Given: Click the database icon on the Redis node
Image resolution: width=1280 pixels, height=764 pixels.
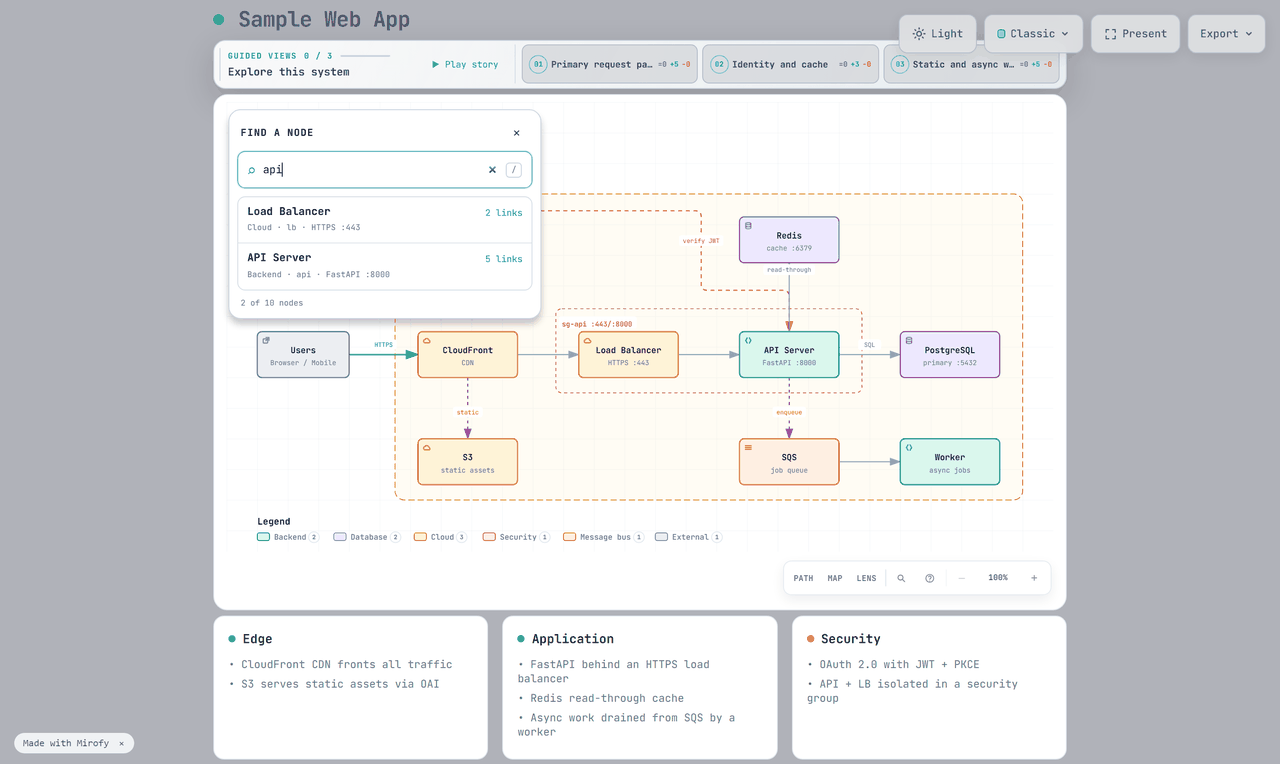Looking at the screenshot, I should pos(748,226).
